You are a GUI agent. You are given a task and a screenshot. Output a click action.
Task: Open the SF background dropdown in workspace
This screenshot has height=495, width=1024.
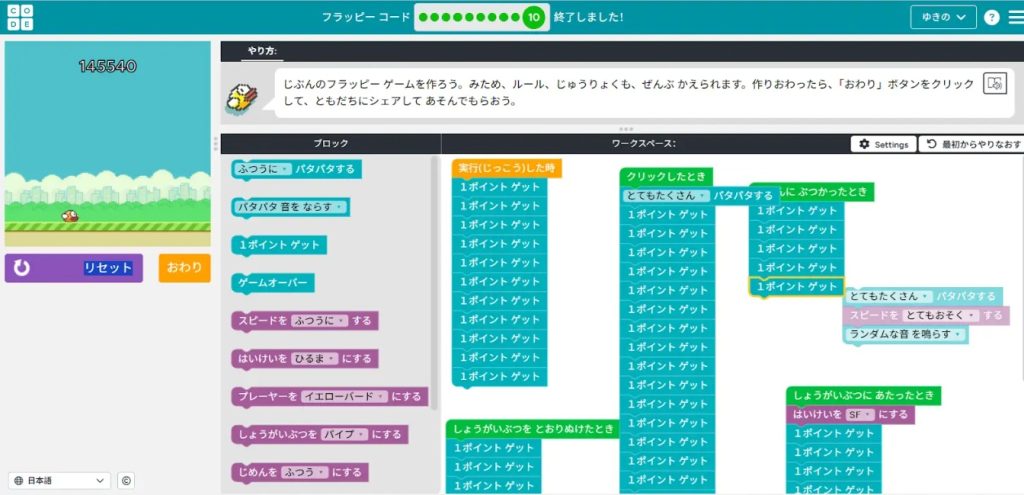point(860,414)
